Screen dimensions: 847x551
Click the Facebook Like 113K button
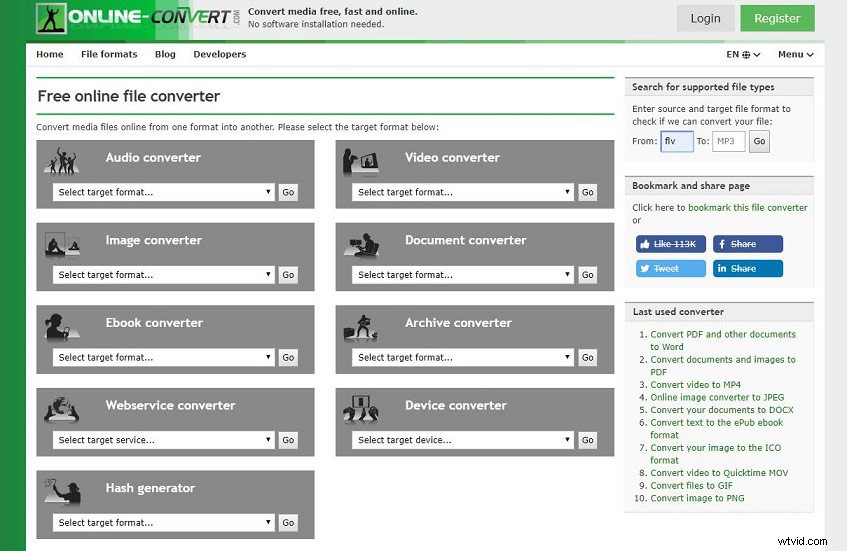670,244
